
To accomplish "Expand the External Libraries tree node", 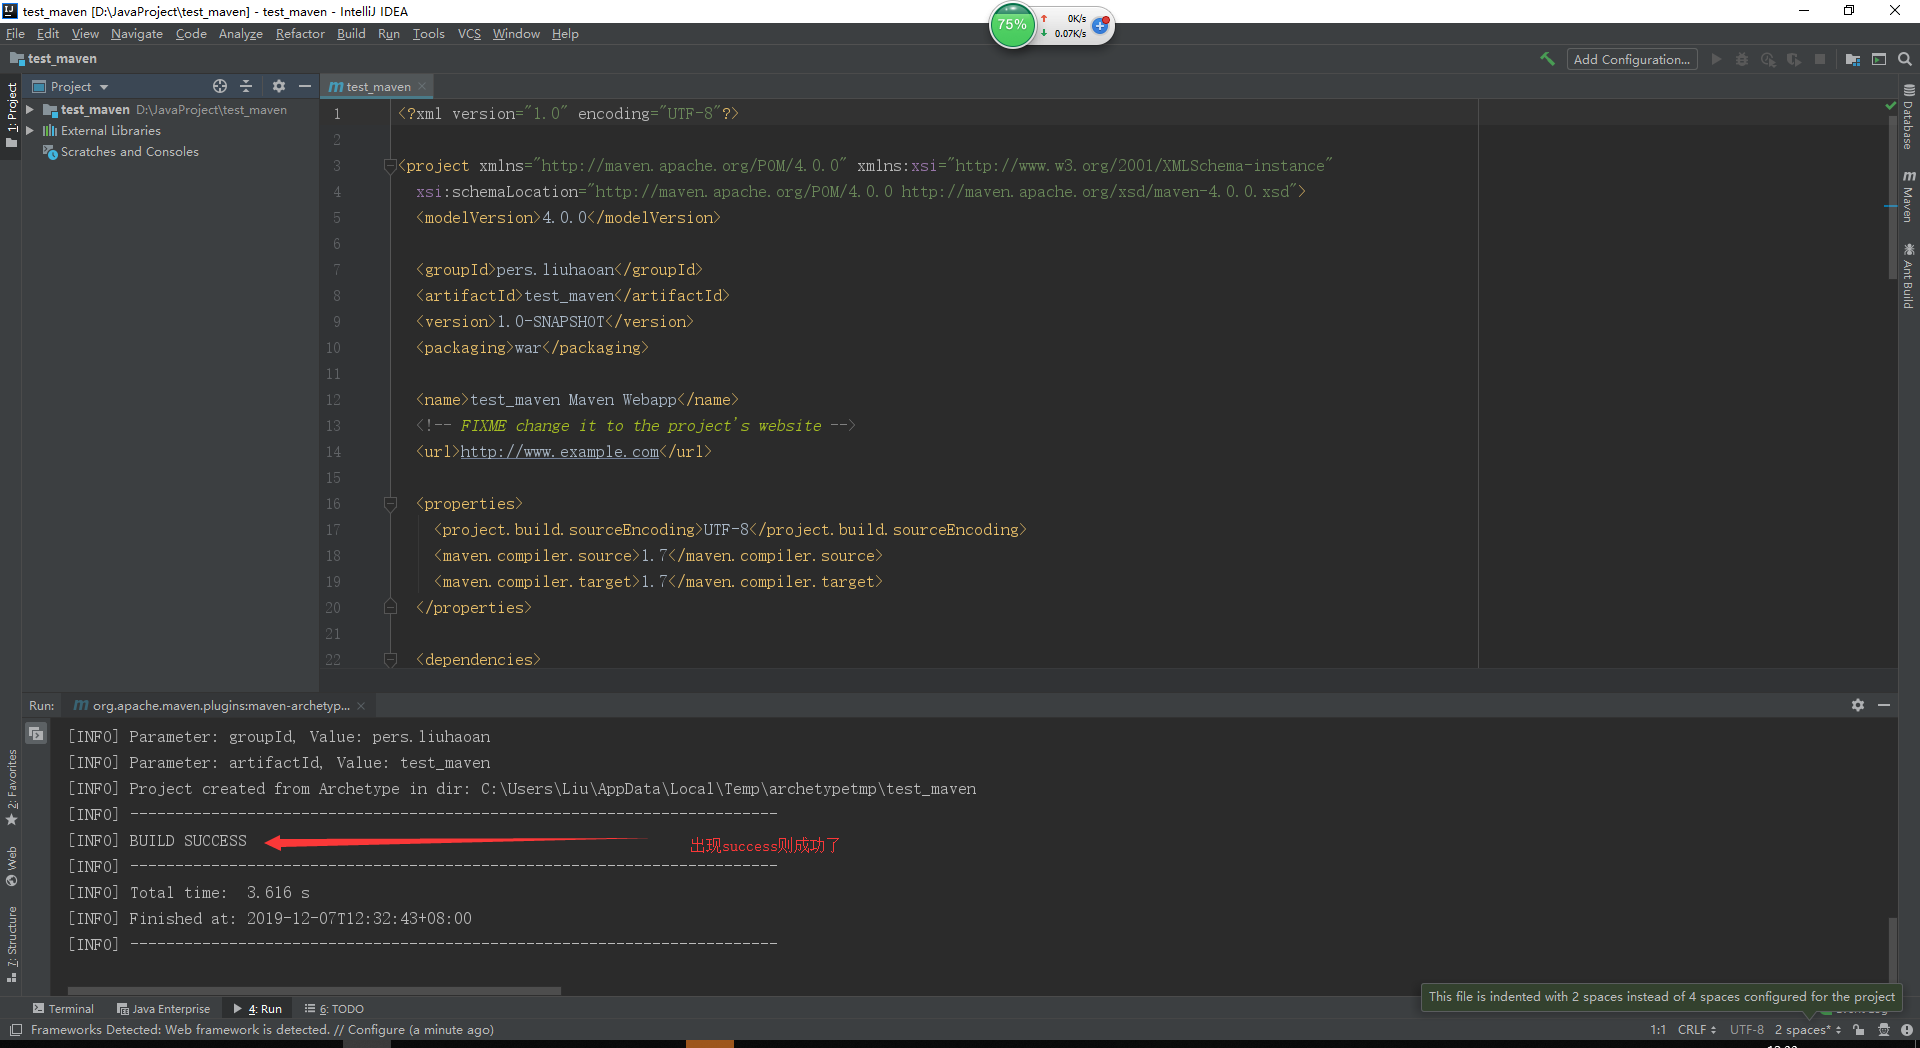I will [x=30, y=131].
